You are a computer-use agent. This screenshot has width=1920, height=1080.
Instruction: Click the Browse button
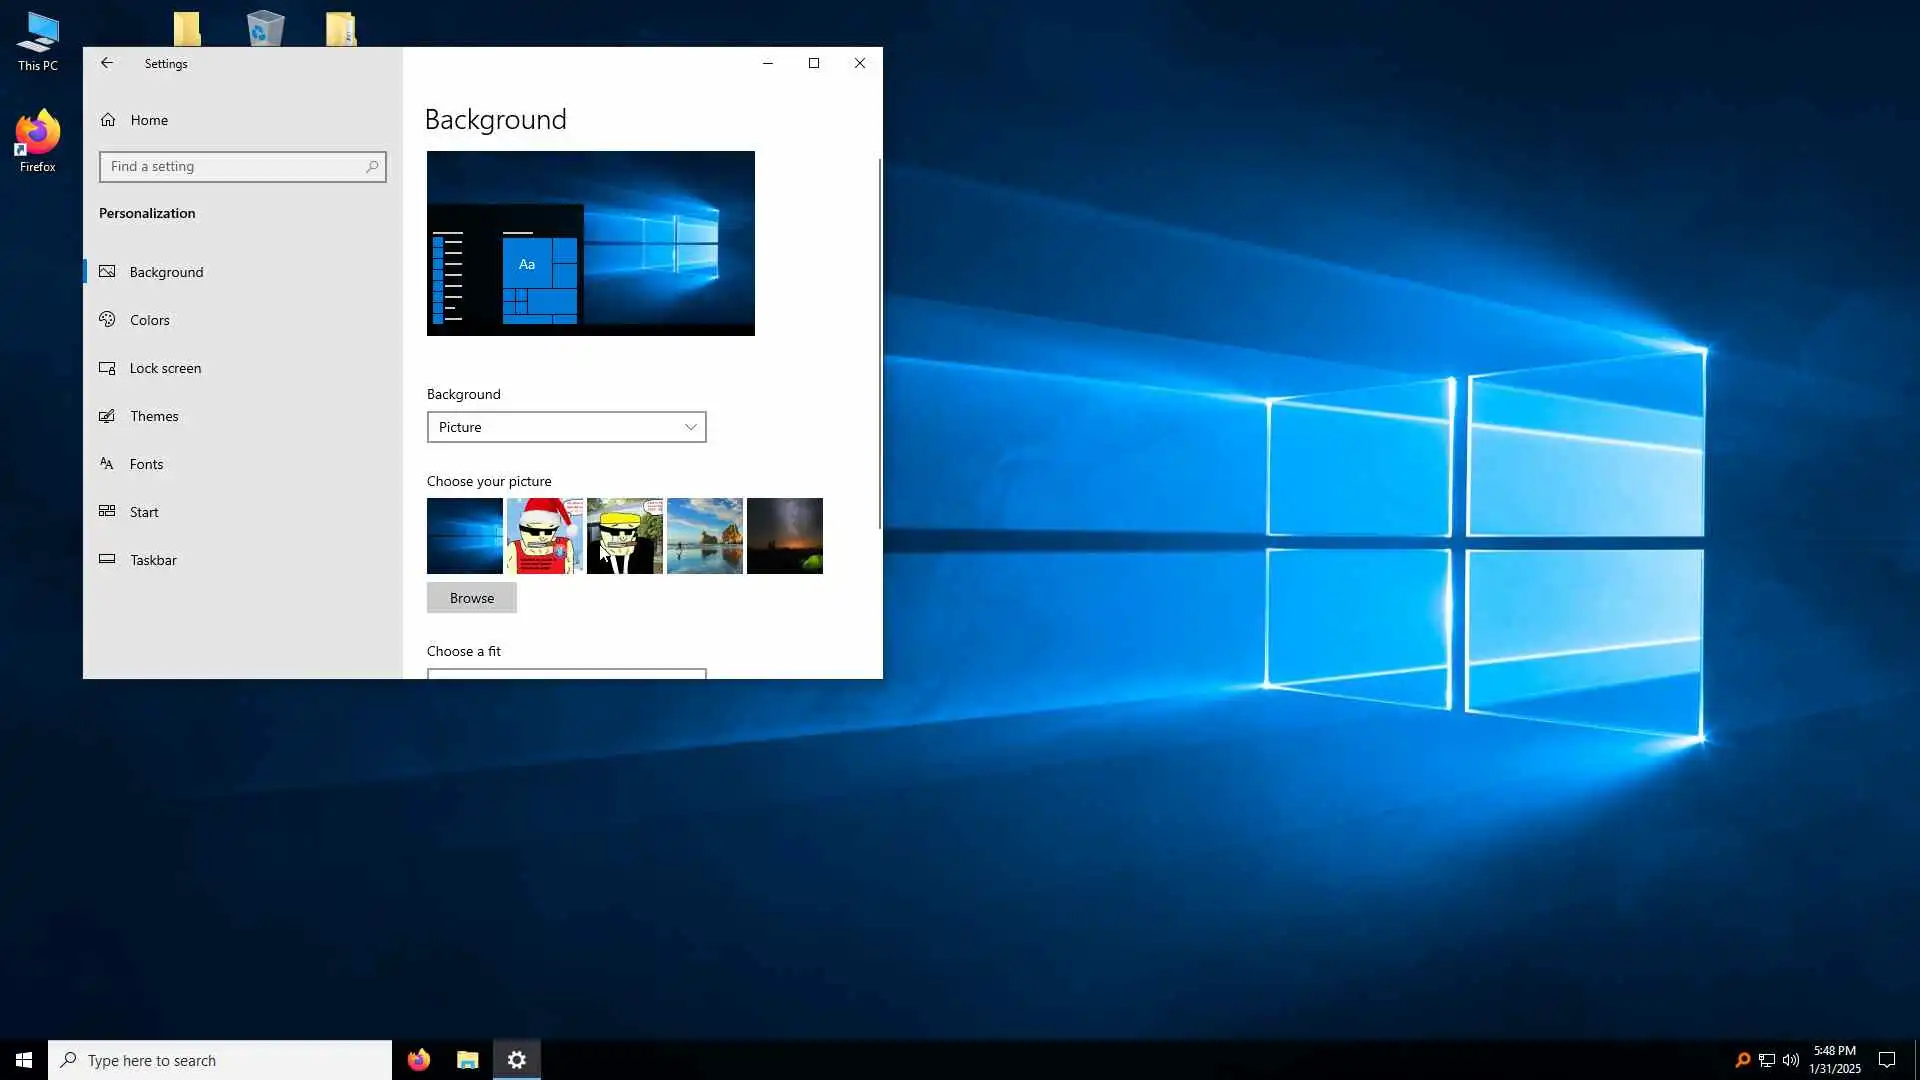[471, 598]
